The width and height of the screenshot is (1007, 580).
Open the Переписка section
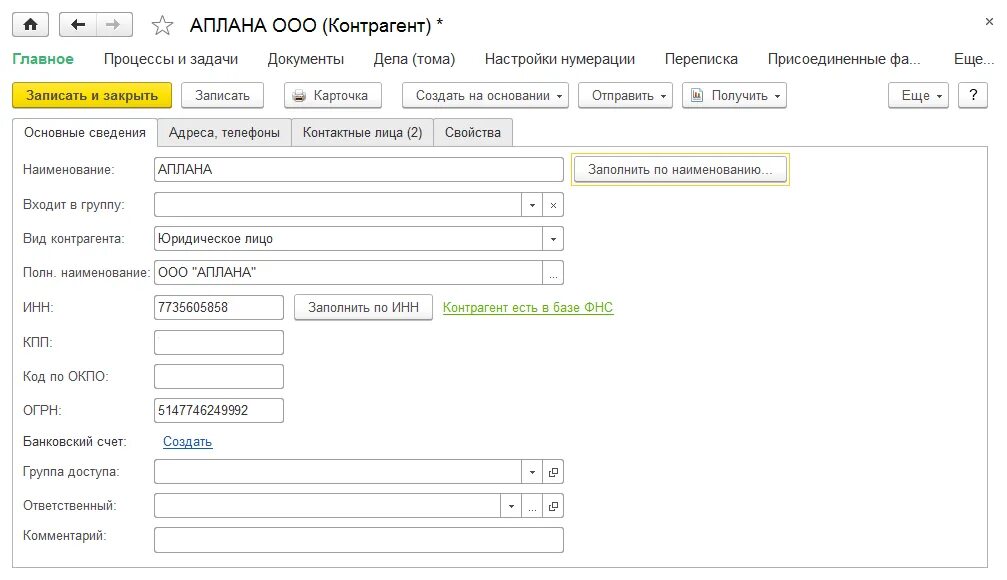(701, 59)
